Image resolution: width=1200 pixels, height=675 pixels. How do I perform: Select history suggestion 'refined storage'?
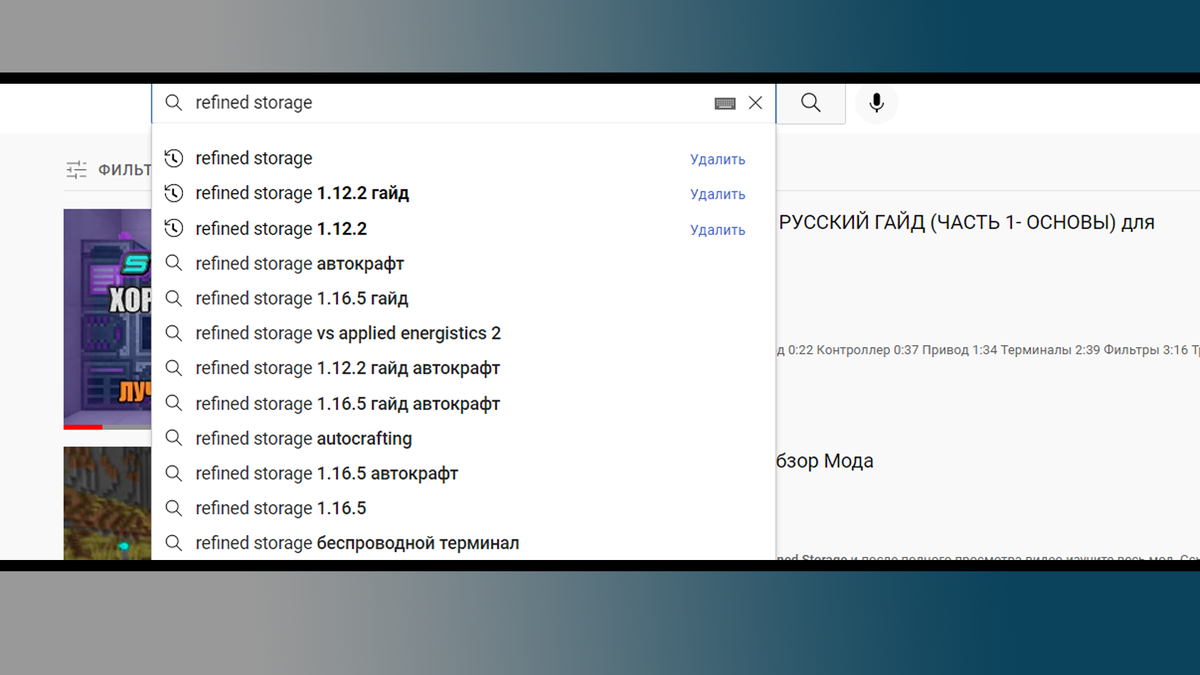(x=463, y=158)
